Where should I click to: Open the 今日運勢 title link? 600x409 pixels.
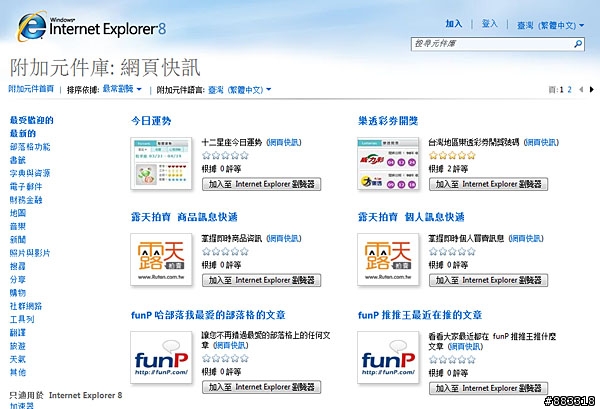click(151, 121)
